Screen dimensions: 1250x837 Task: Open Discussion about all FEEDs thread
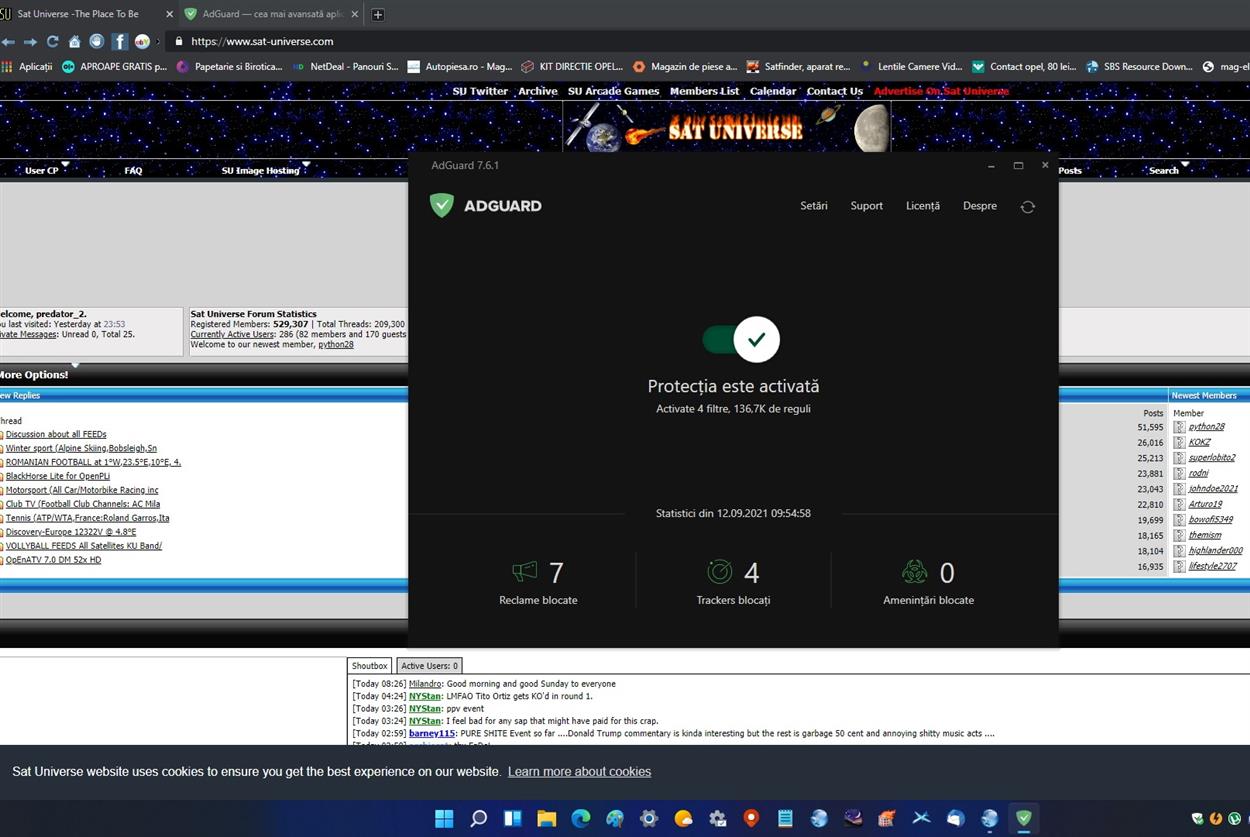pos(56,434)
